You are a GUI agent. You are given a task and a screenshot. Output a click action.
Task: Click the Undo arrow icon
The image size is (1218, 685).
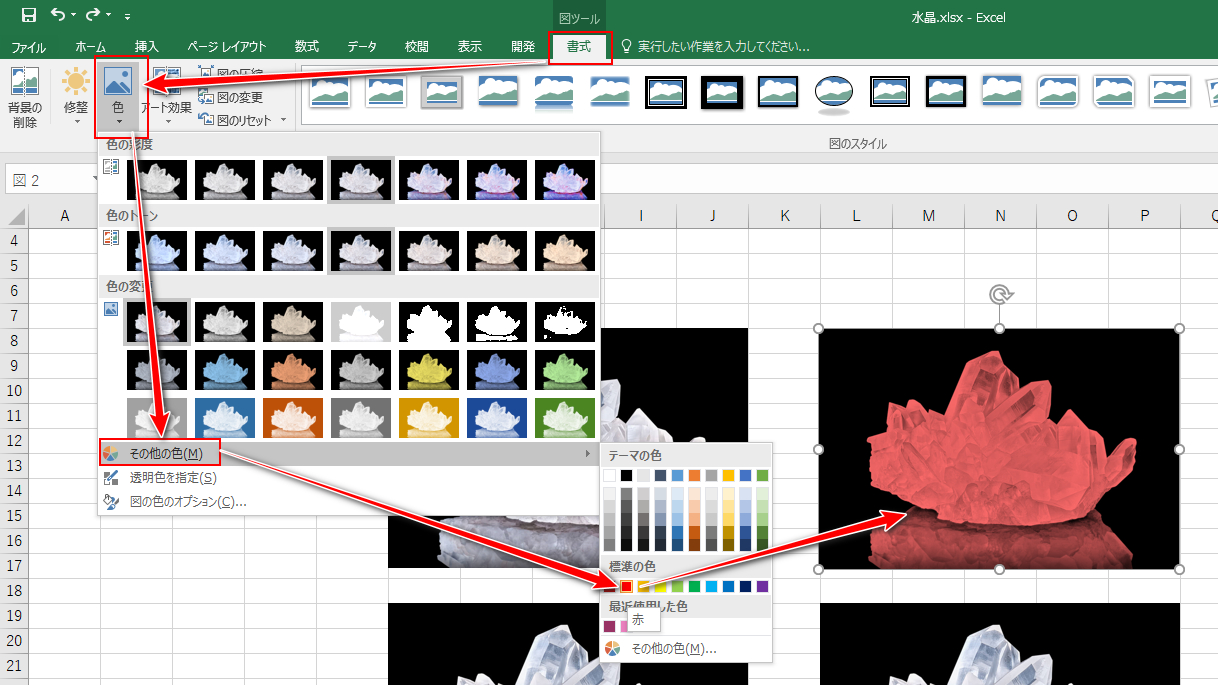[59, 15]
